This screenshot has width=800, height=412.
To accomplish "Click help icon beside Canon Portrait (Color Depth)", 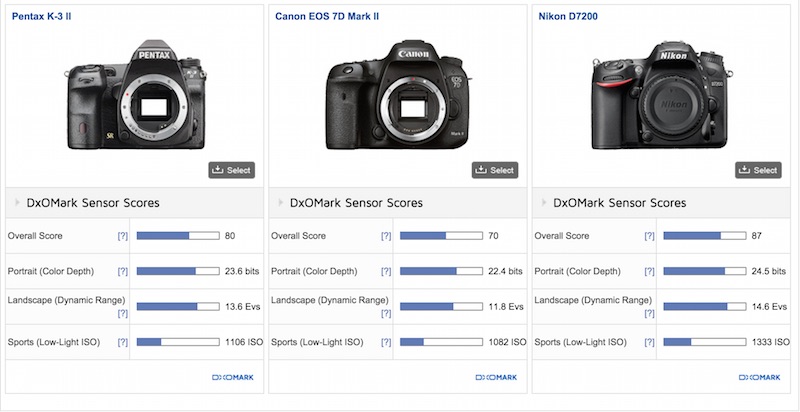I will [386, 272].
